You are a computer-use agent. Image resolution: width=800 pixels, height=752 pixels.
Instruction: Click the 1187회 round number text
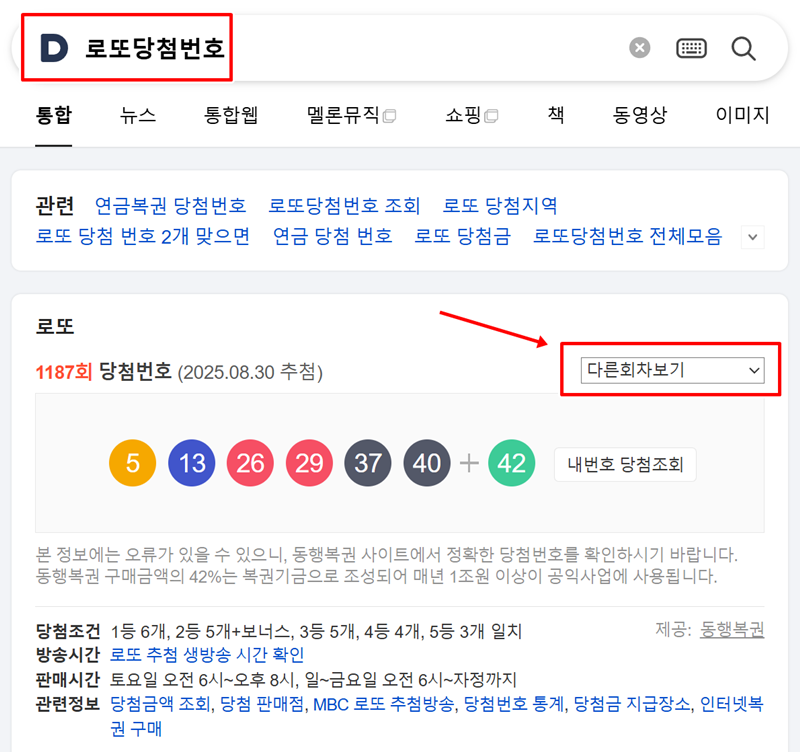(x=64, y=372)
